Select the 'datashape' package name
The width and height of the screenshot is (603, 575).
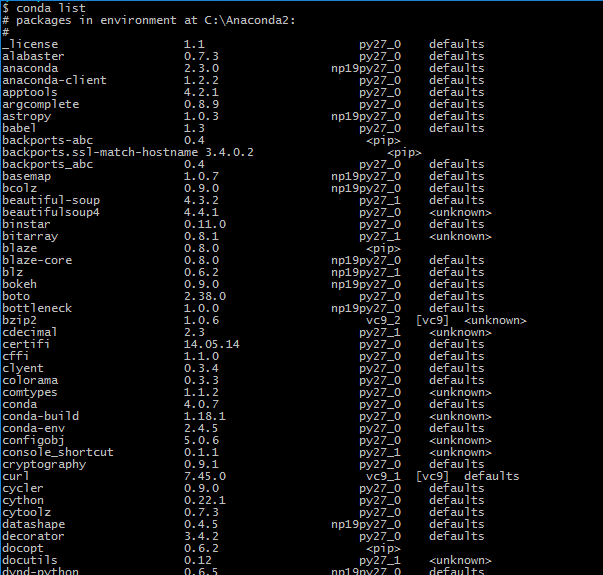(34, 524)
